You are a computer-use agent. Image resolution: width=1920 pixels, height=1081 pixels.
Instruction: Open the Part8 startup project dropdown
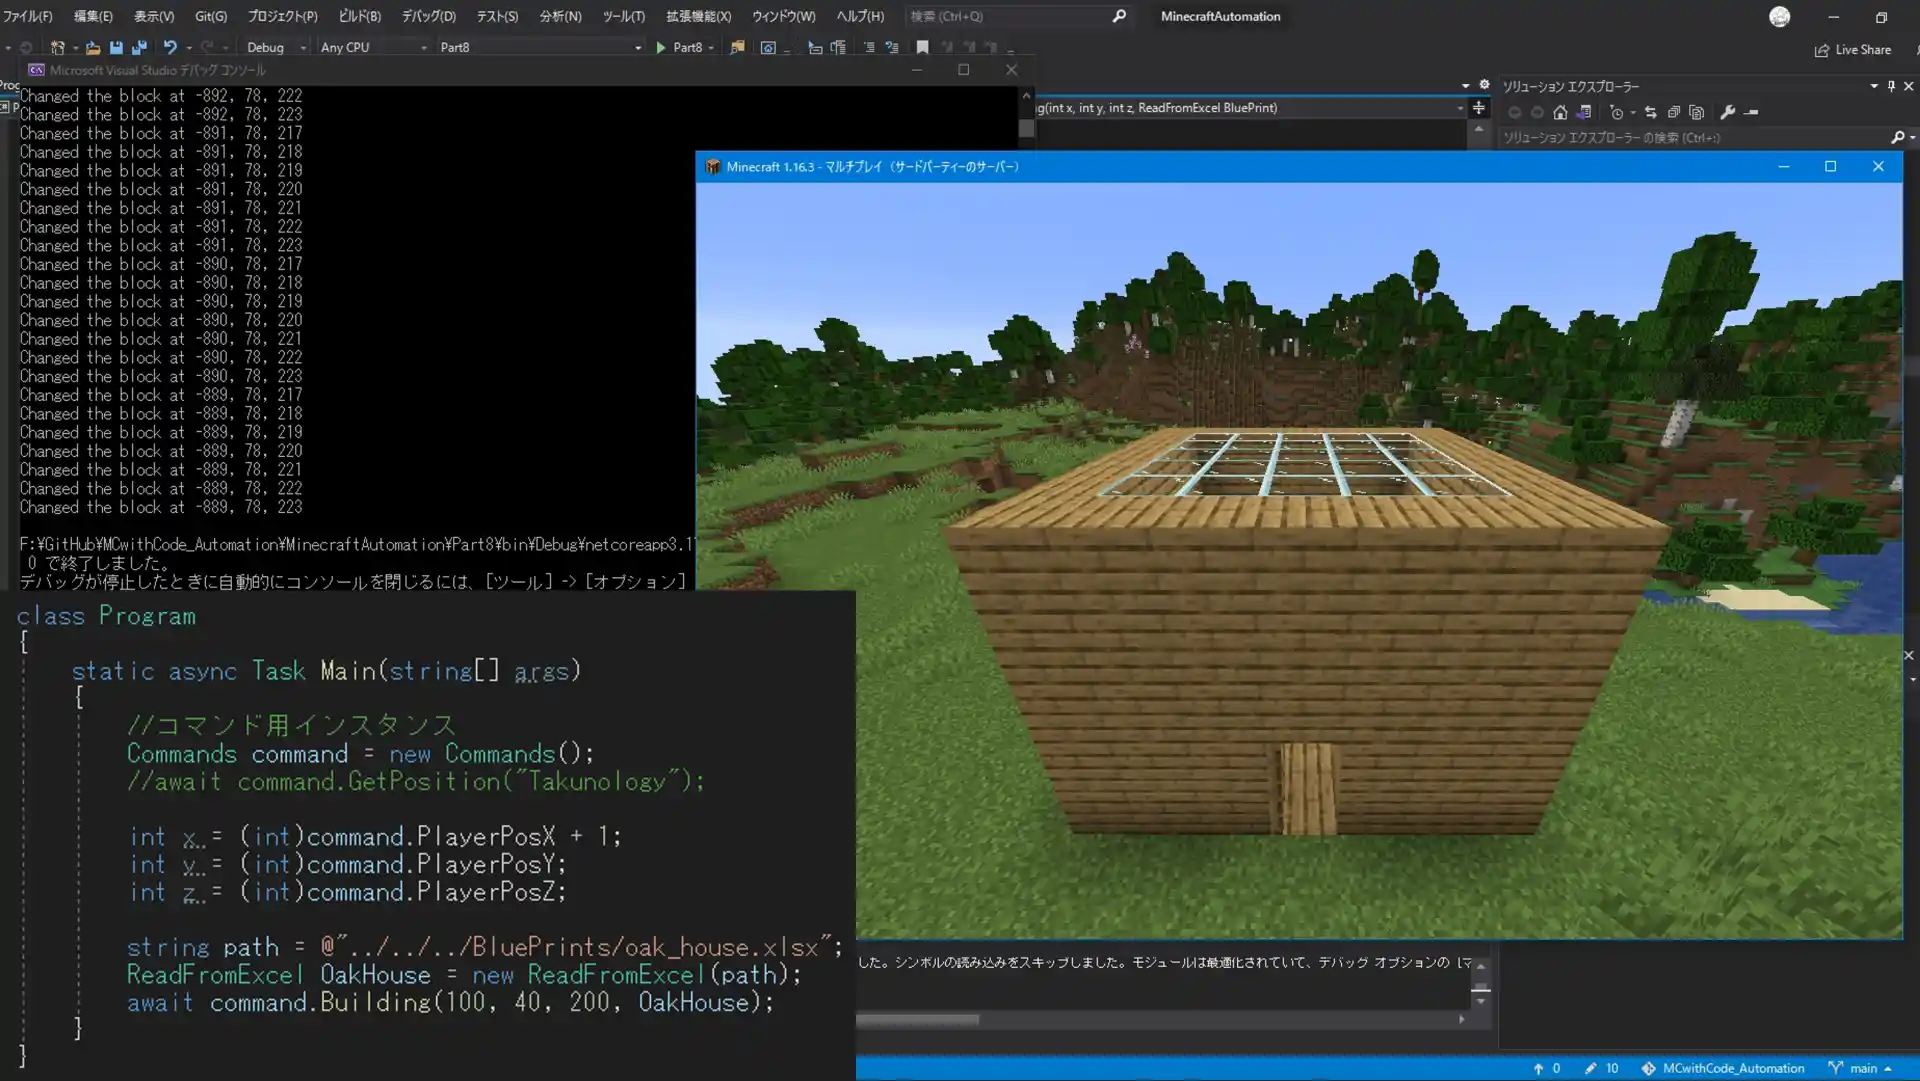(x=540, y=47)
